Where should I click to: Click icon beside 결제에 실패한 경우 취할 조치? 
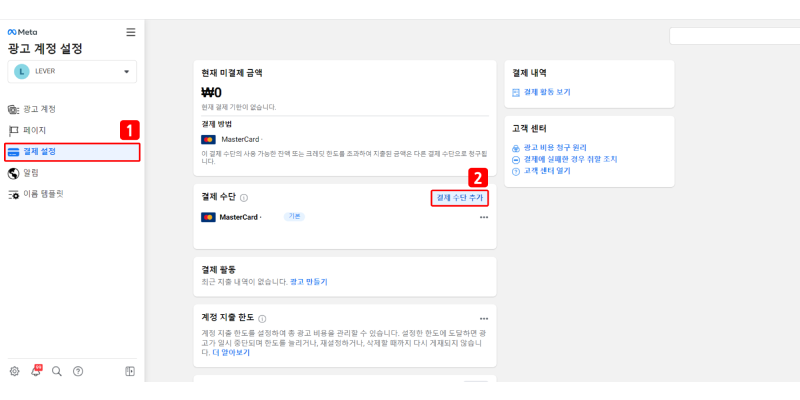[x=516, y=160]
